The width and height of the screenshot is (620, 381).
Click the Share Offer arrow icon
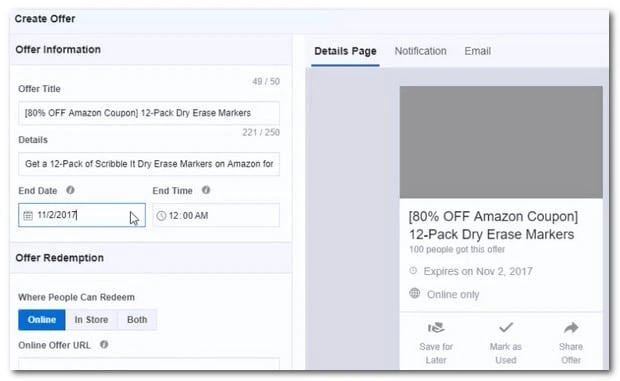(x=571, y=327)
